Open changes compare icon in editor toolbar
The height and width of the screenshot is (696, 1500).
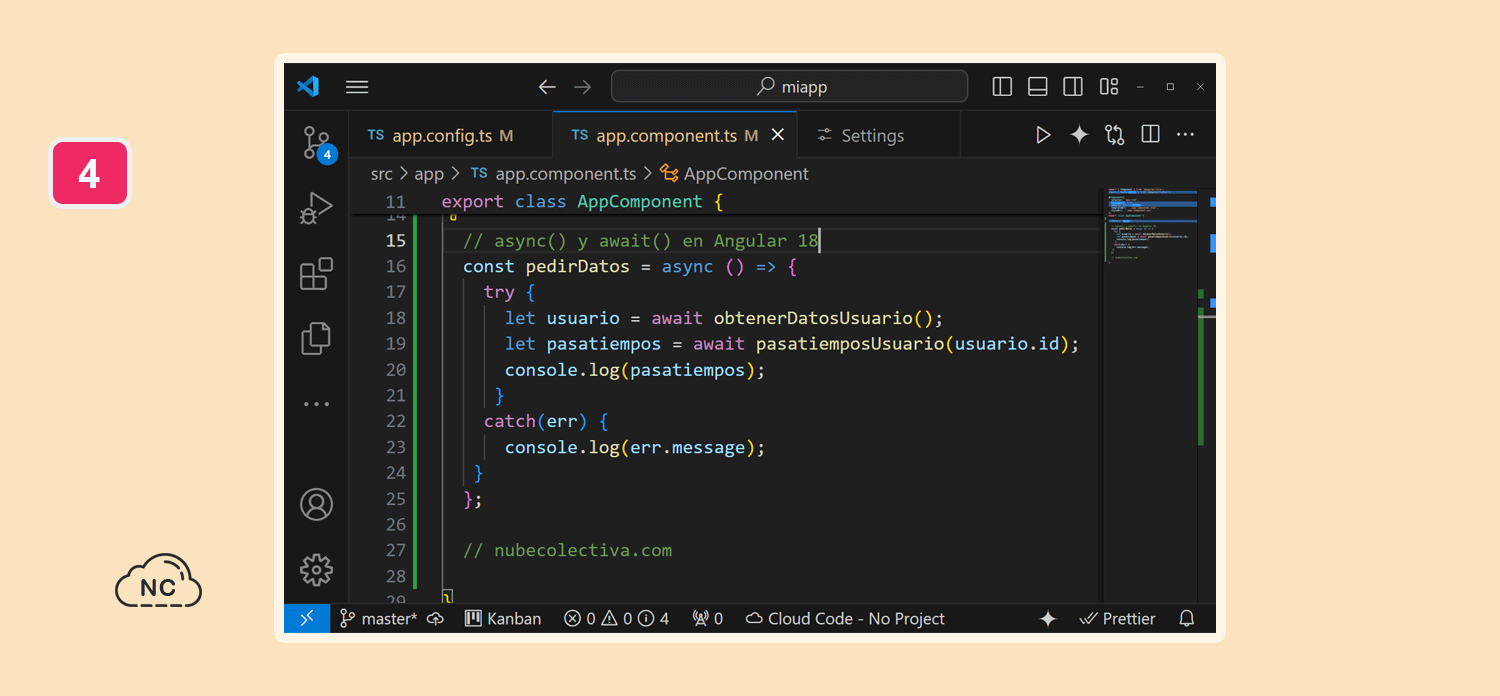tap(1115, 134)
